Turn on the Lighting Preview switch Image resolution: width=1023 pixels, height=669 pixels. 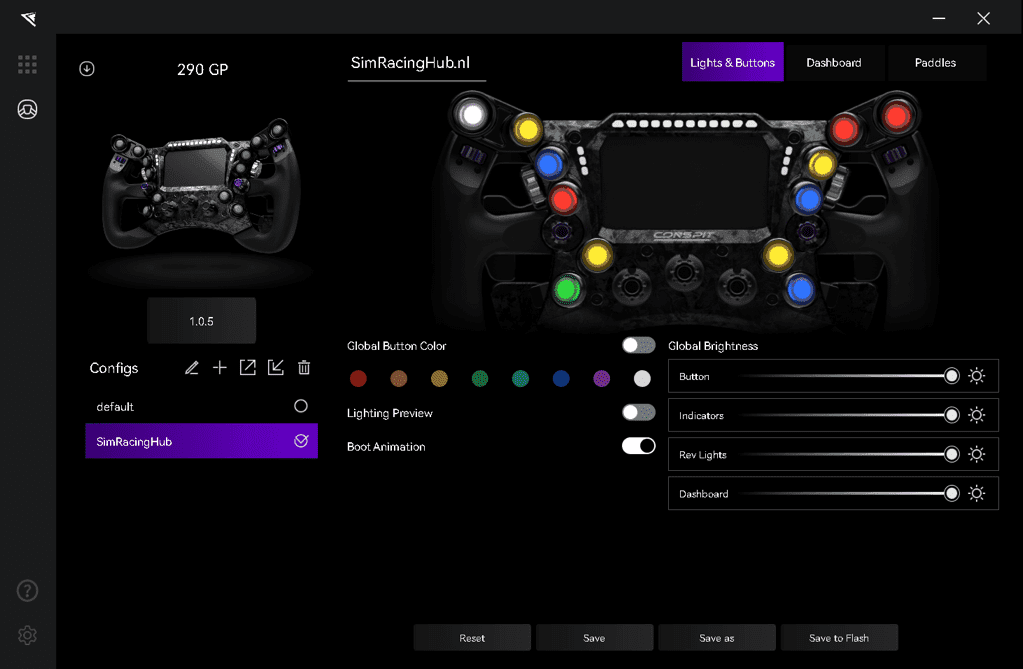click(x=638, y=412)
